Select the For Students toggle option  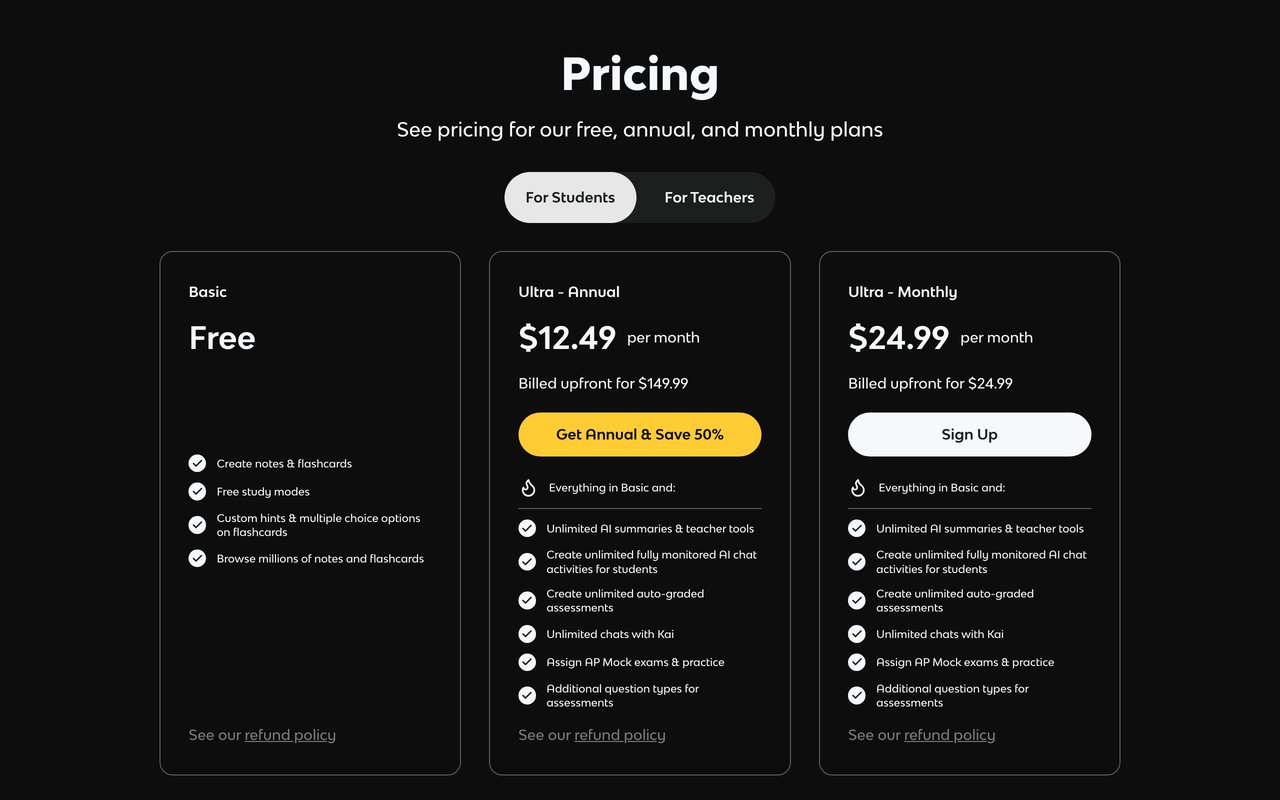(x=570, y=197)
